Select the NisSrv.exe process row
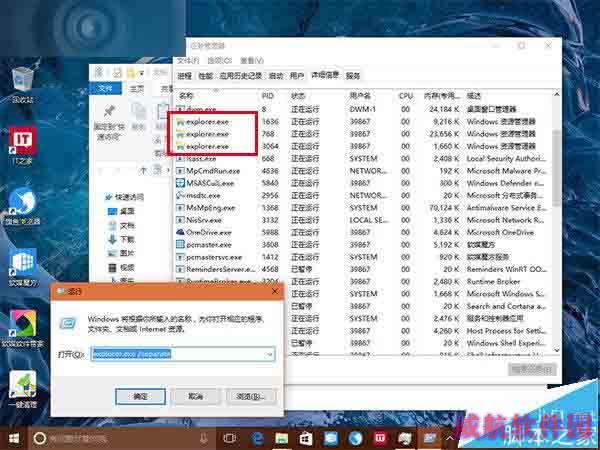This screenshot has width=600, height=450. 364,220
